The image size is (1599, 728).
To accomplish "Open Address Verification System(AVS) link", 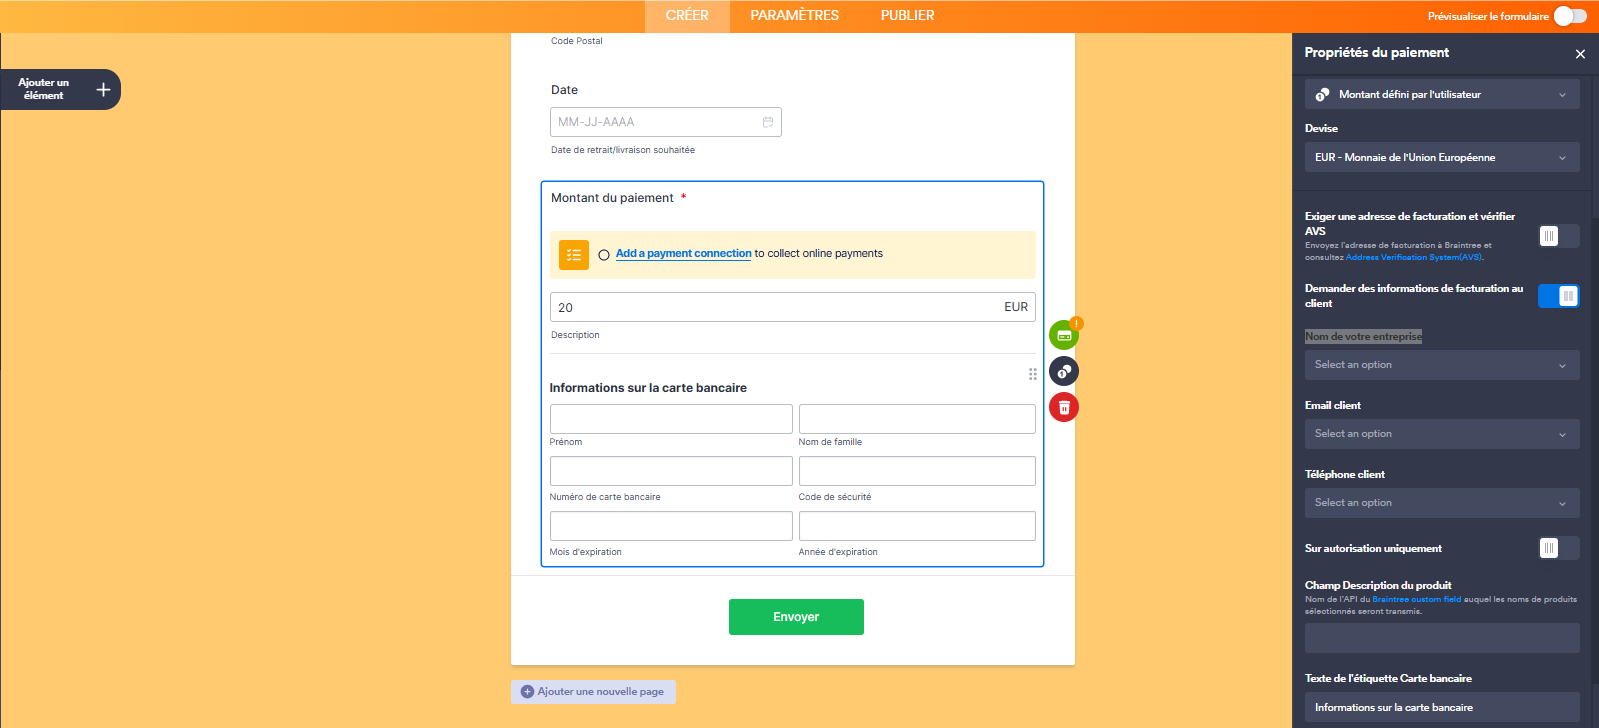I will point(1414,258).
